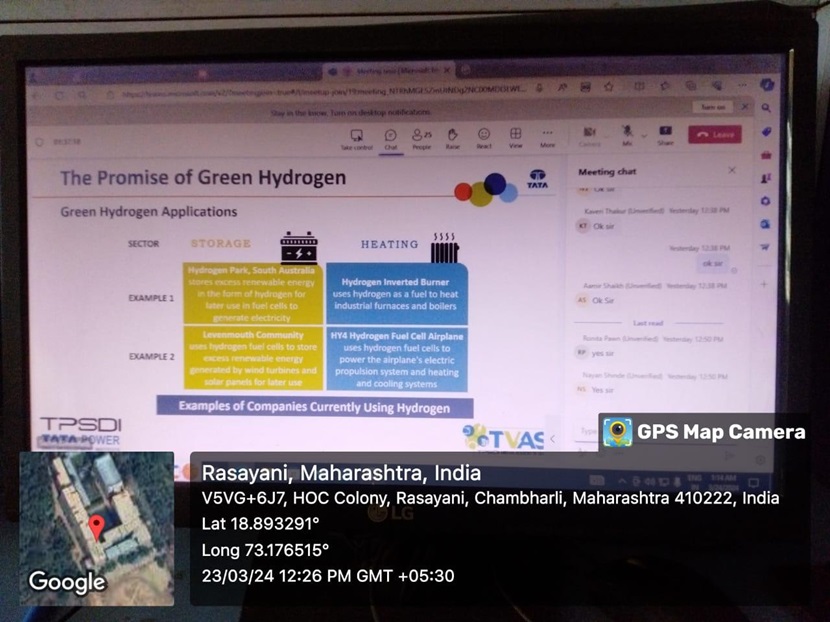Image resolution: width=830 pixels, height=622 pixels.
Task: Click the network icon in the system tray
Action: click(664, 480)
